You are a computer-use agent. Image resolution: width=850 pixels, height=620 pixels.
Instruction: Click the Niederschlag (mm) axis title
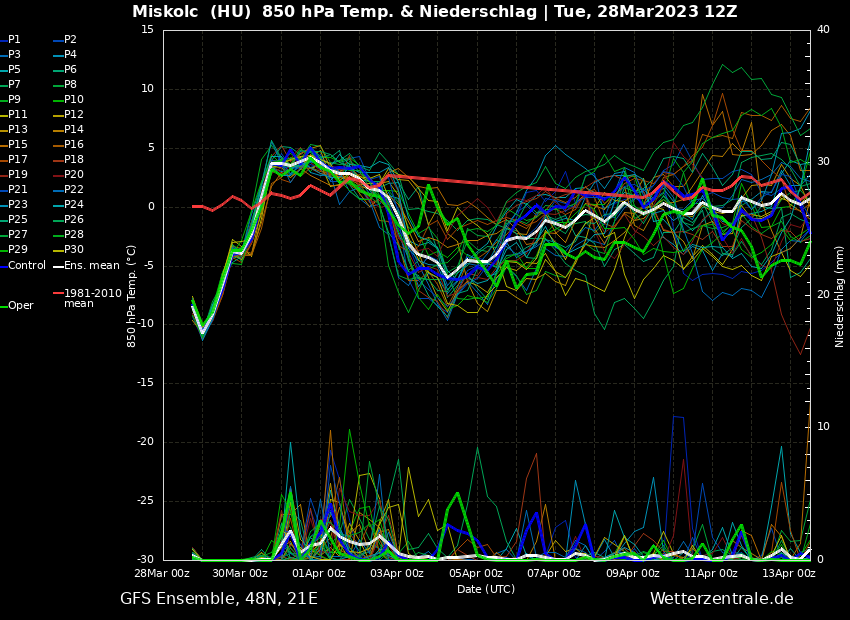click(x=840, y=296)
